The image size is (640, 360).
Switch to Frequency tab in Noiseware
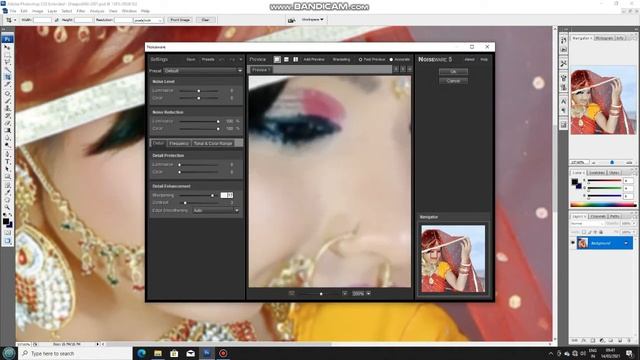pos(179,143)
